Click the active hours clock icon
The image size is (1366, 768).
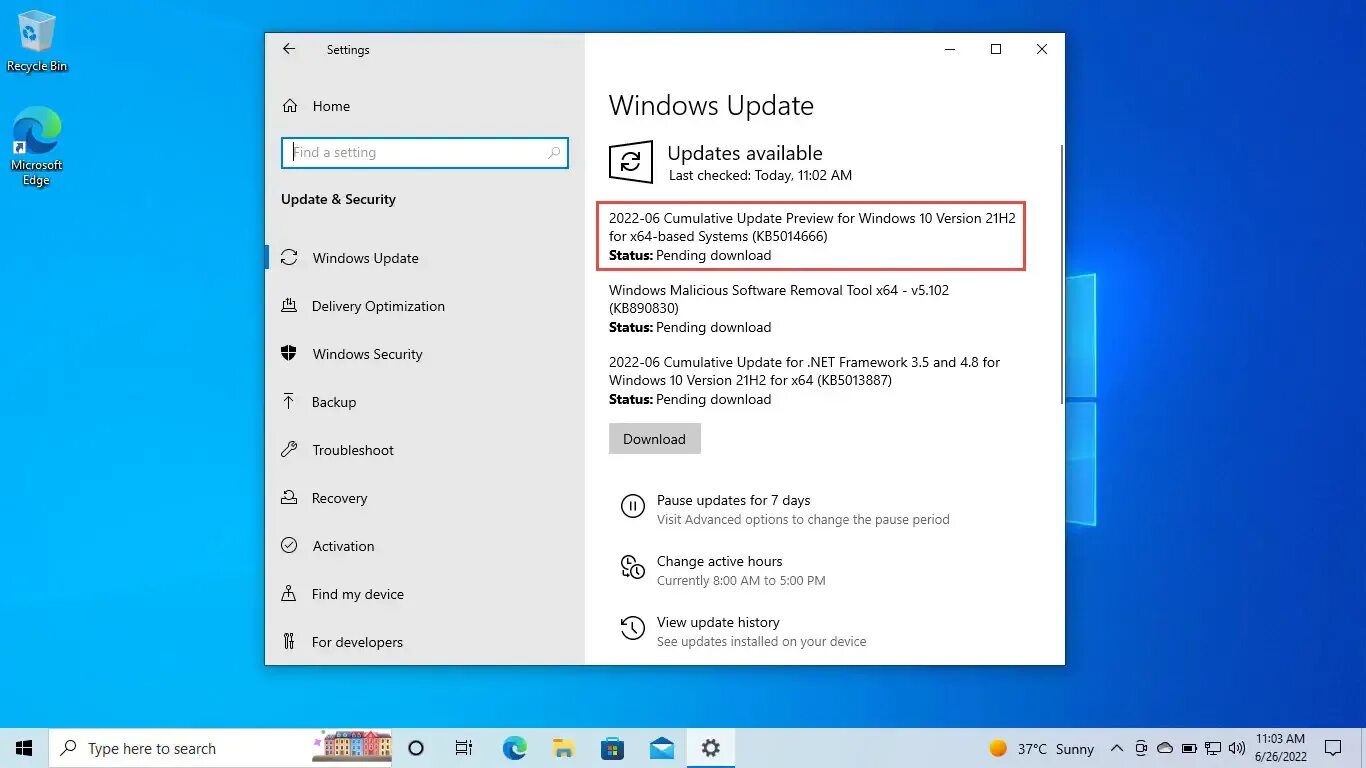click(632, 567)
